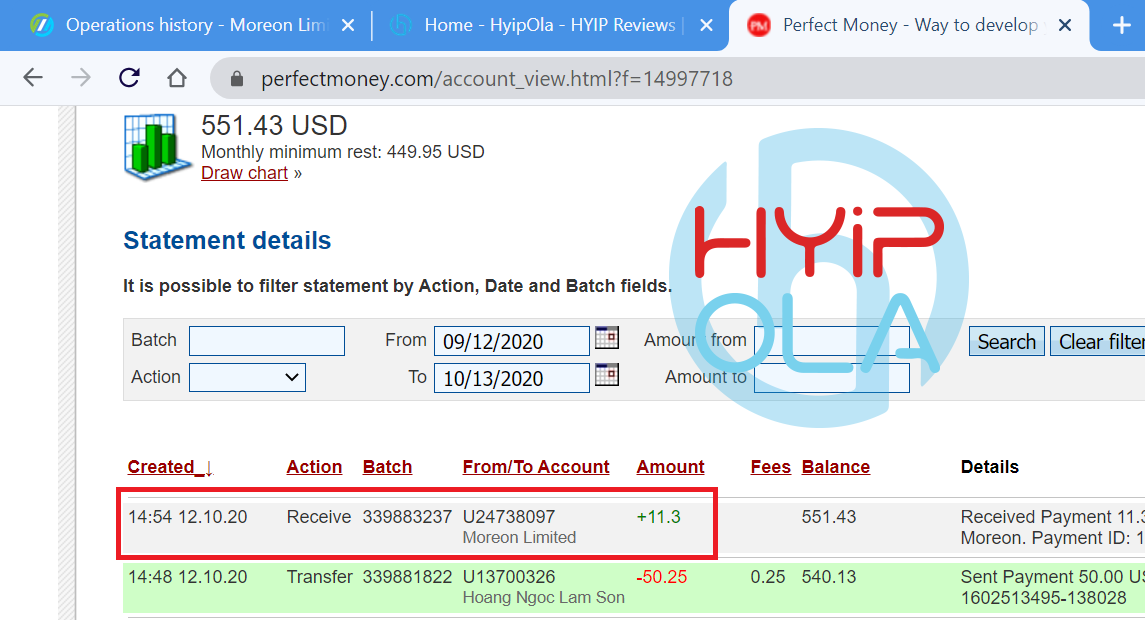
Task: Click account U13700326
Action: 509,577
